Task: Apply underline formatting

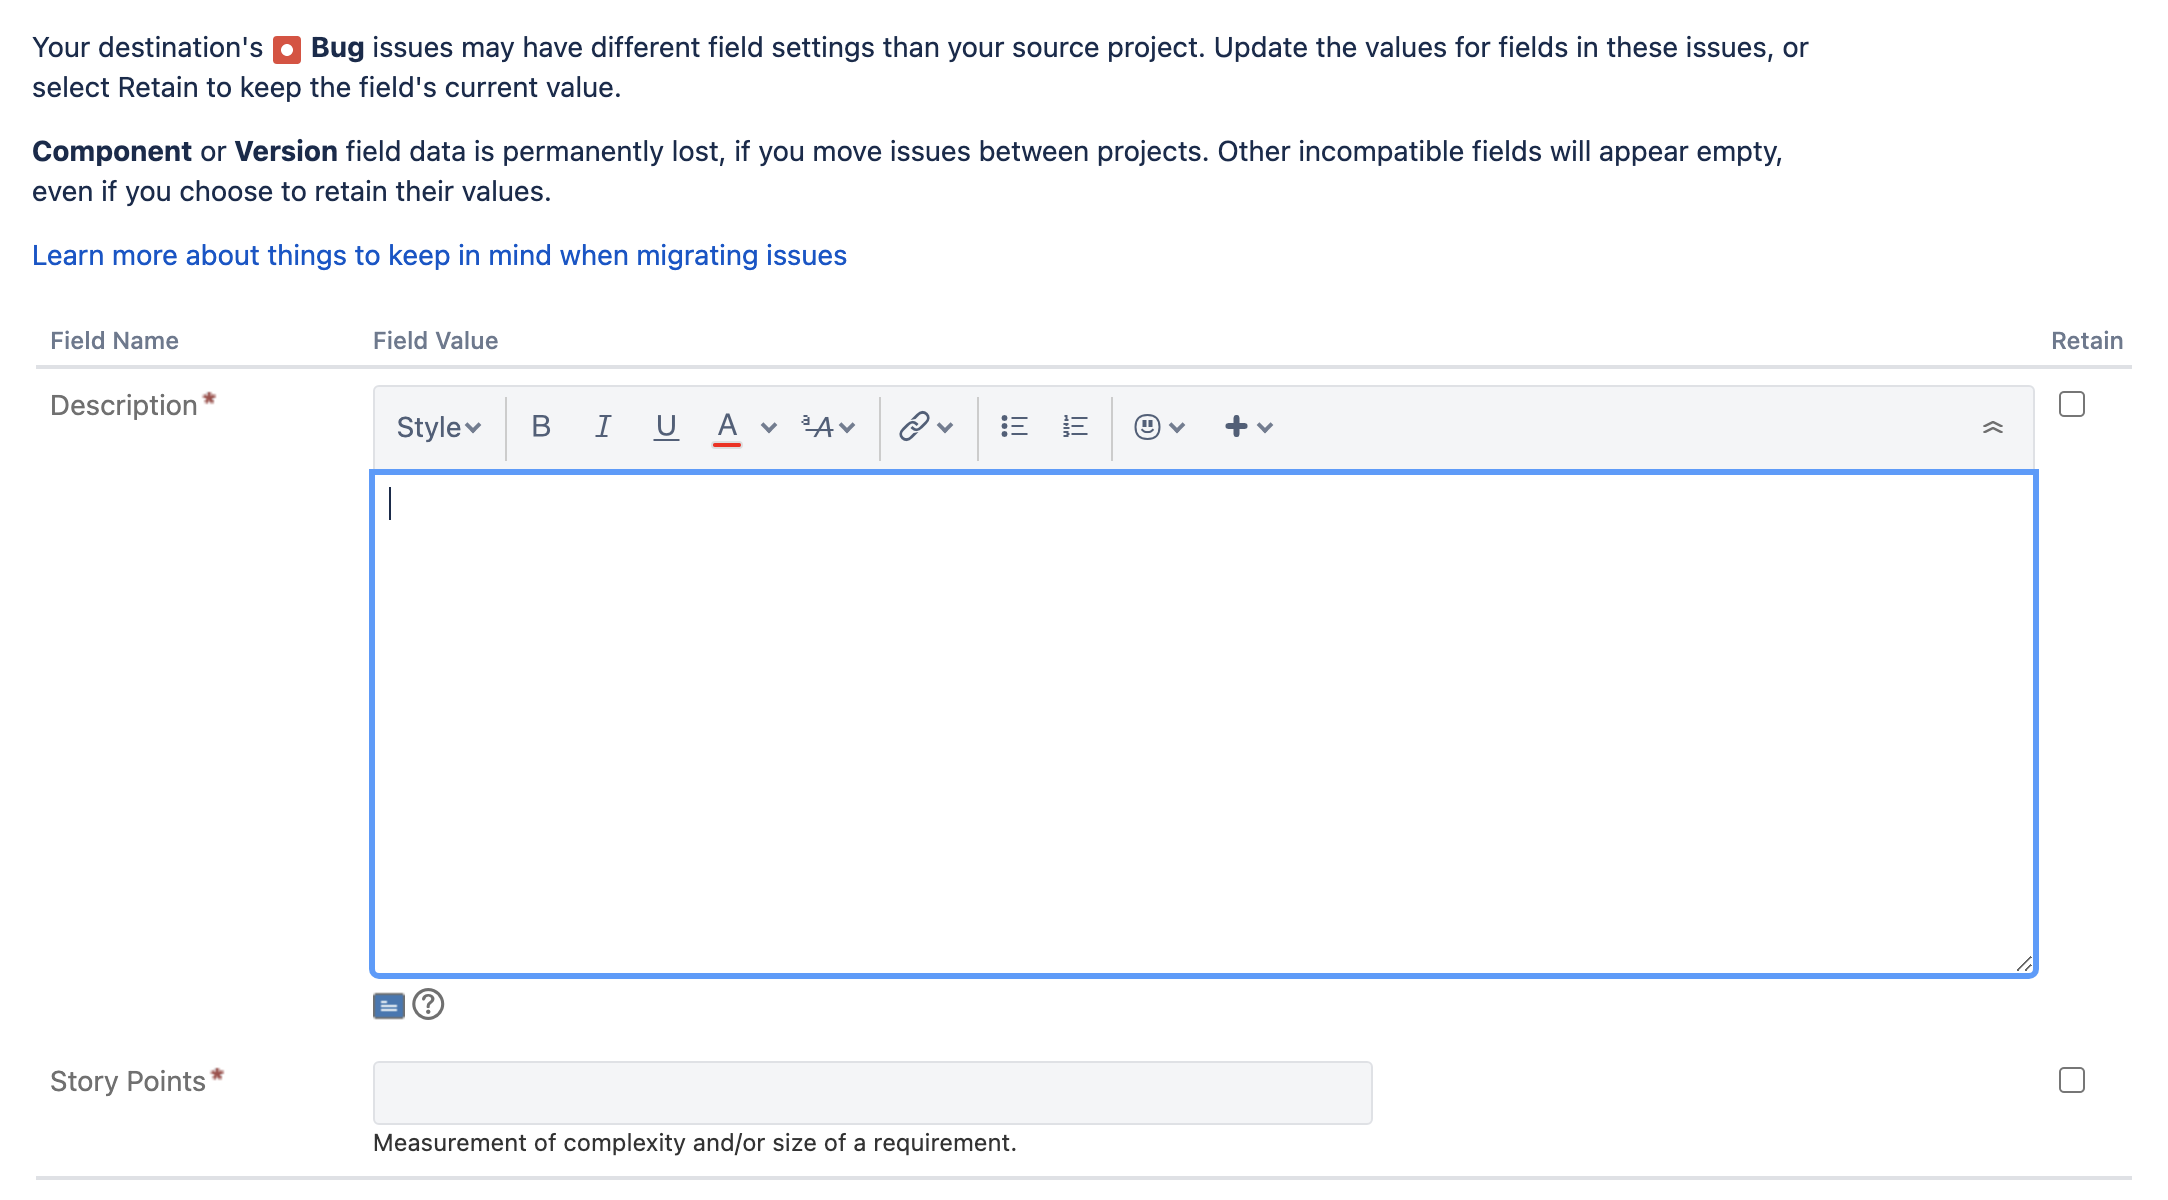Action: tap(666, 427)
